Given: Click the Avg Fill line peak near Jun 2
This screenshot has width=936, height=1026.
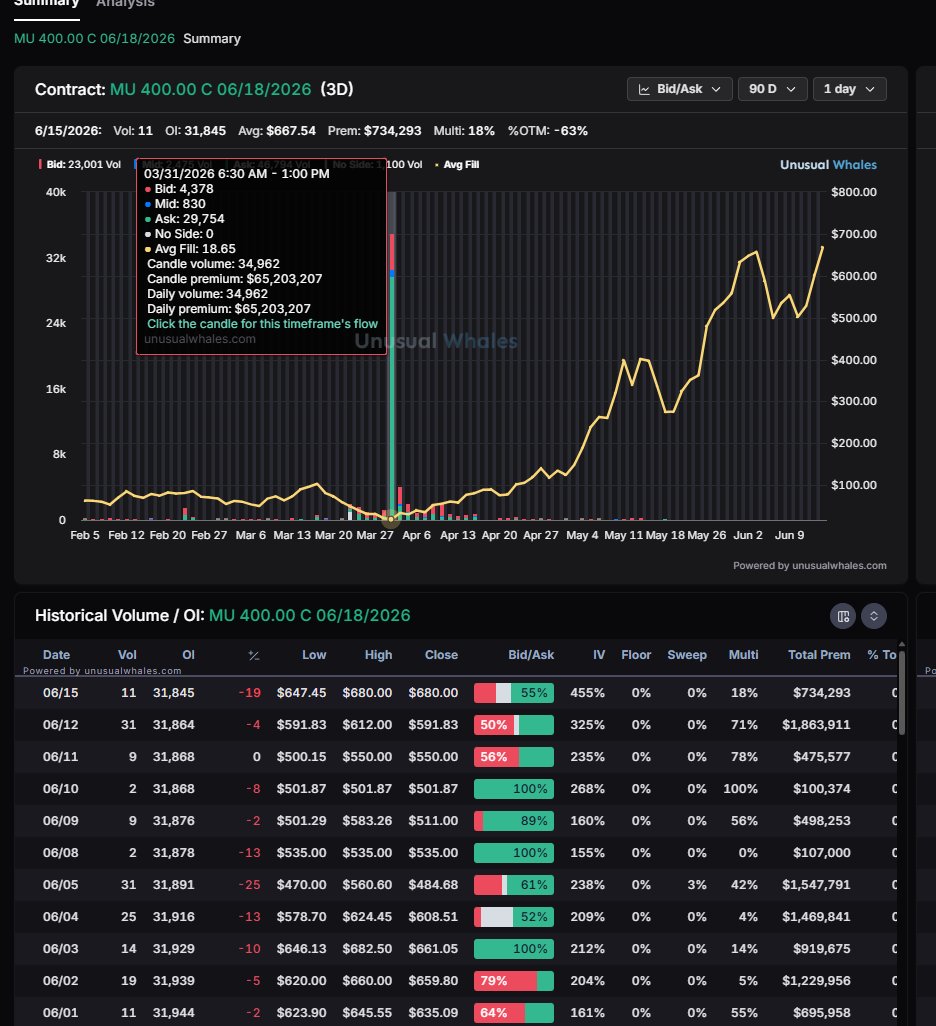Looking at the screenshot, I should coord(756,252).
